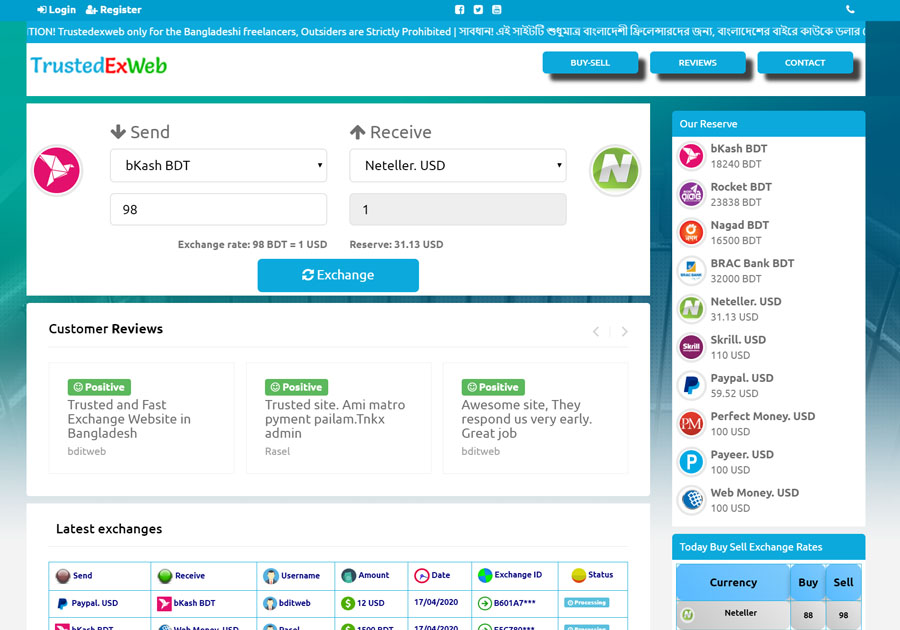Open the BUY-SELL menu

click(x=590, y=63)
